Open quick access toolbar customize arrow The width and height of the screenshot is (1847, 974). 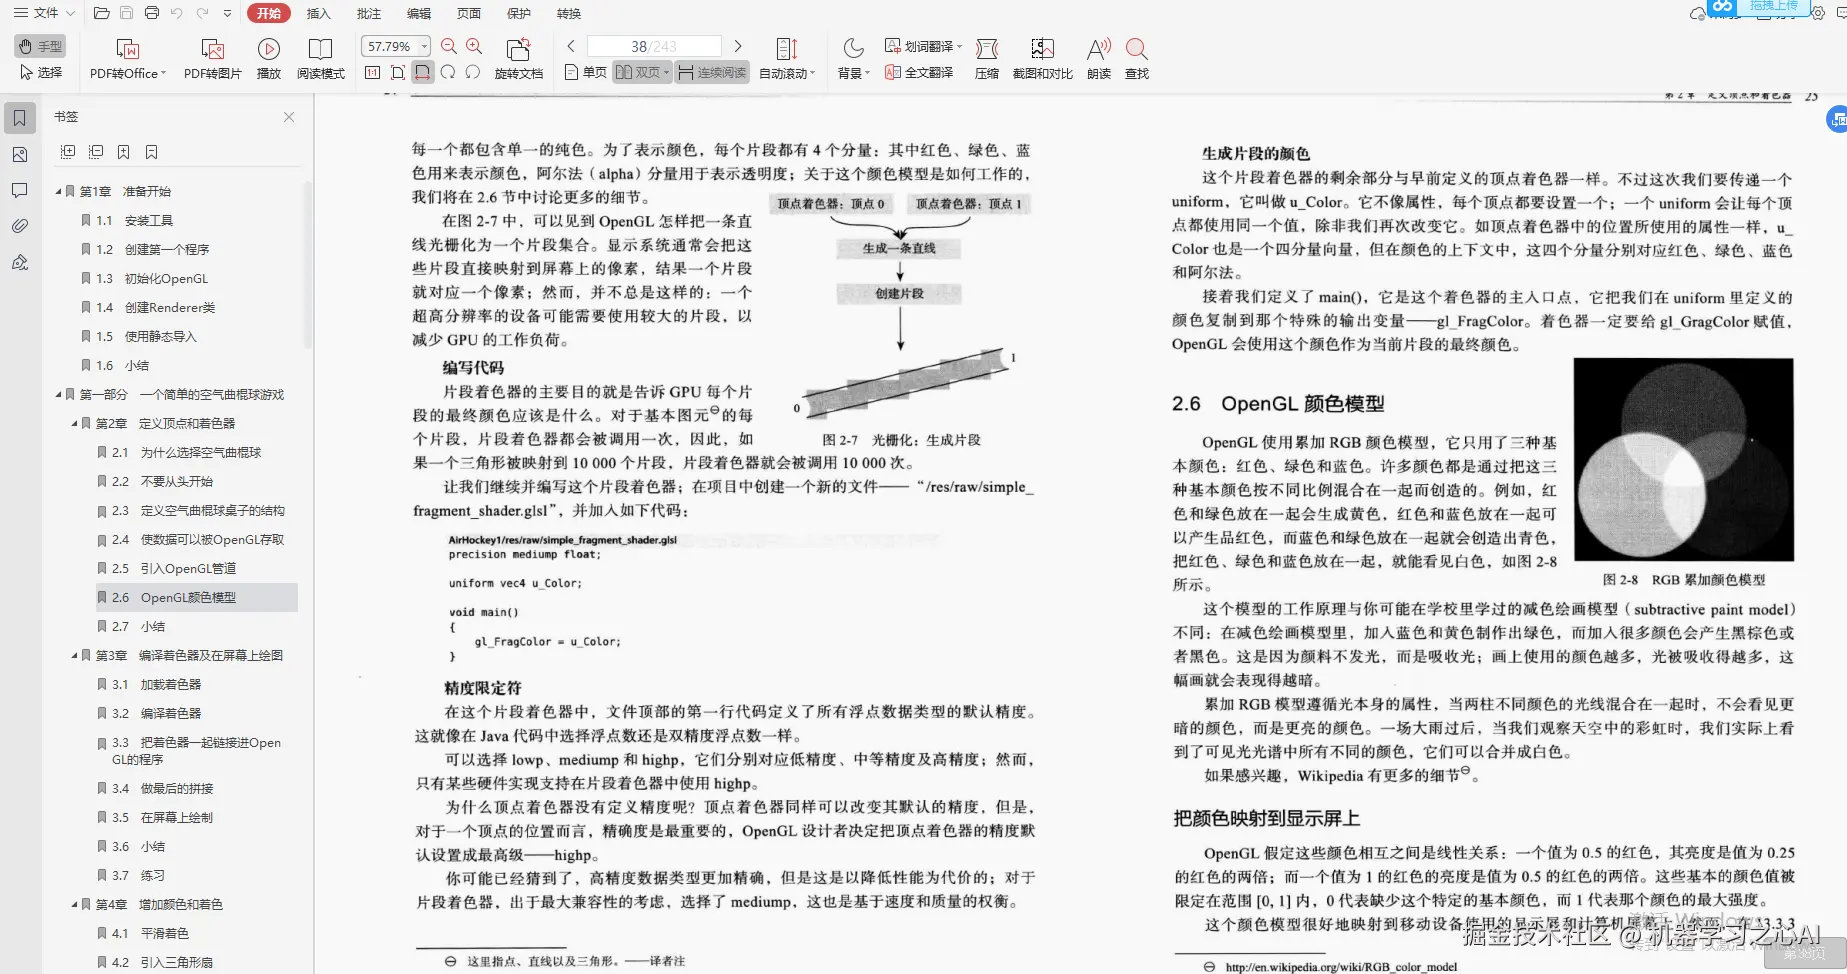coord(227,13)
